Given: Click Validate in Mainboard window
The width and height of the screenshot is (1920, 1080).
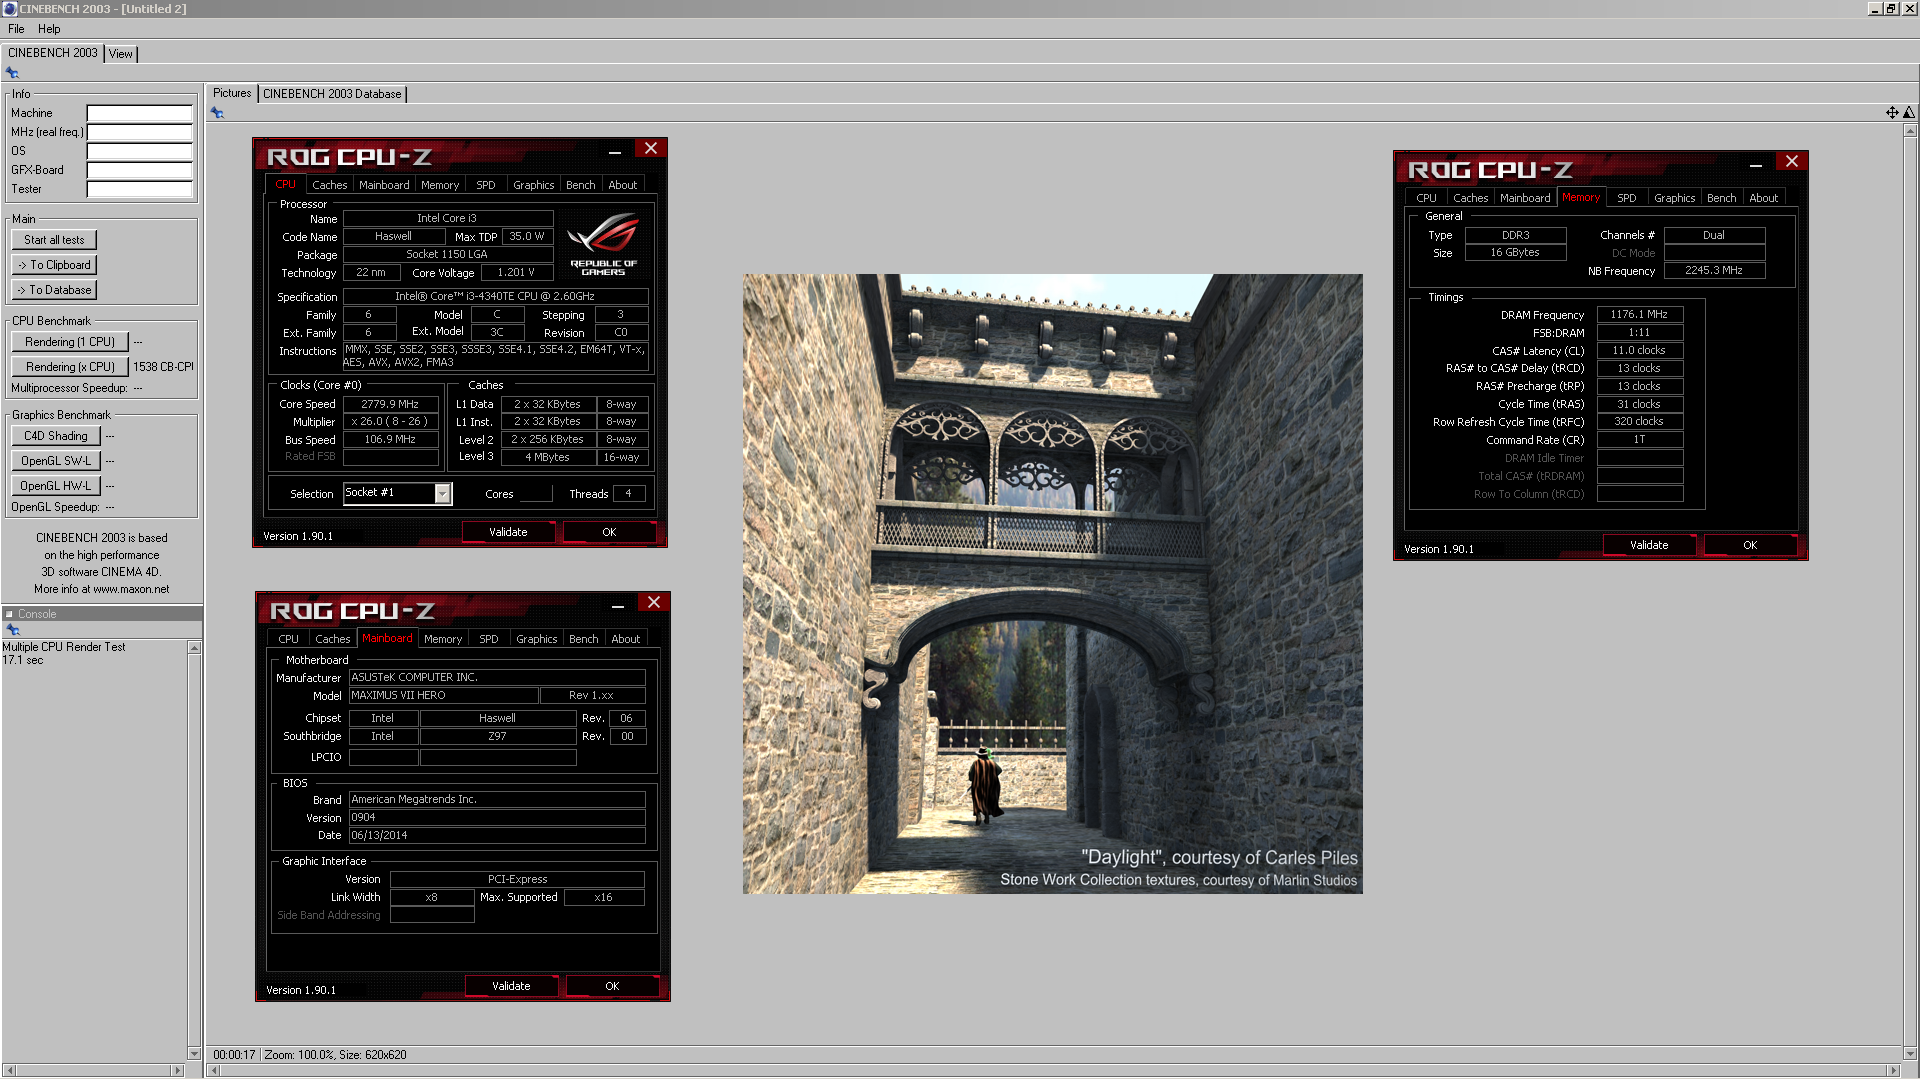Looking at the screenshot, I should point(511,986).
